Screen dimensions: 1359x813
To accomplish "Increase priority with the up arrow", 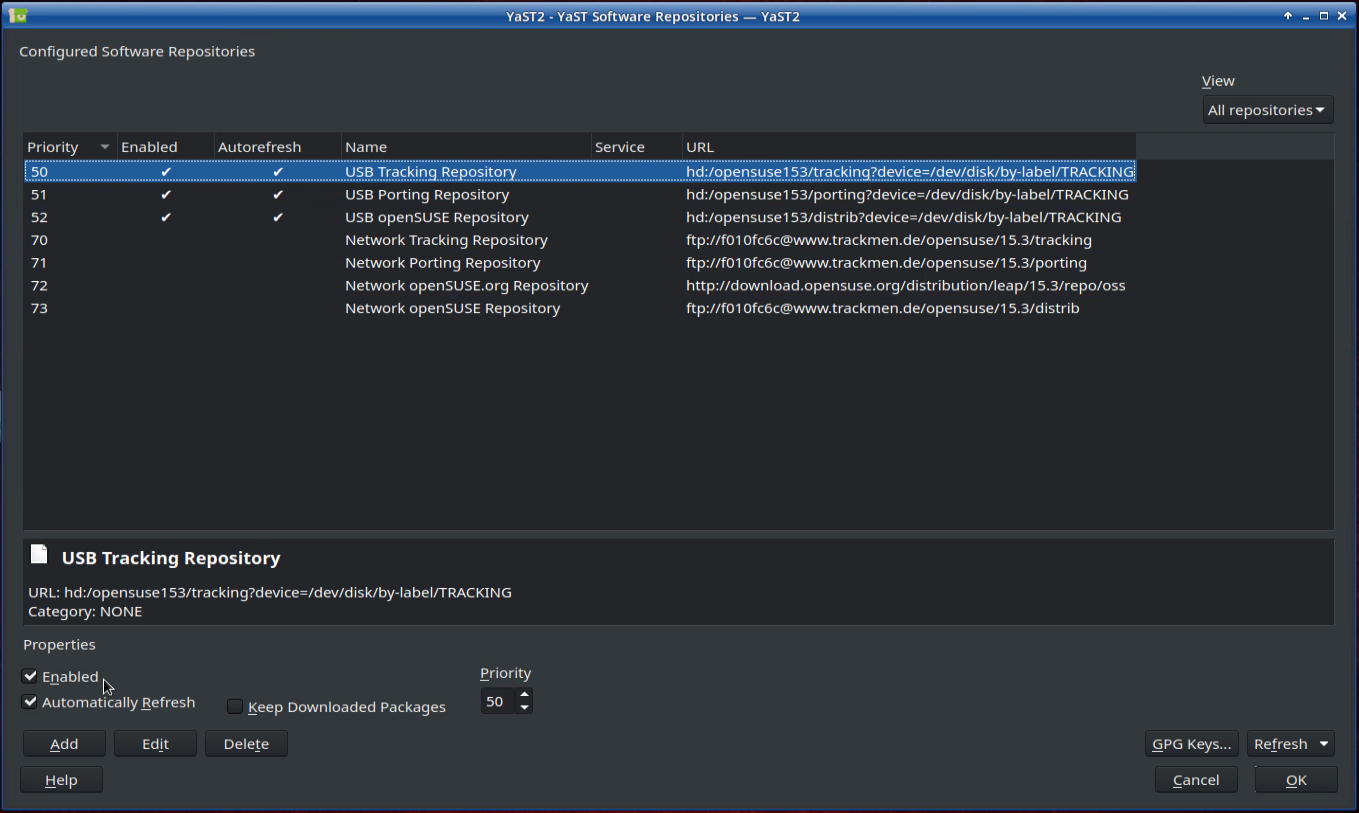I will point(524,695).
